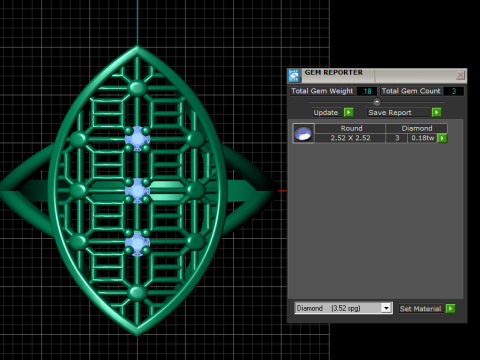The height and width of the screenshot is (360, 480).
Task: Click the 0.18tw weight cell
Action: [x=423, y=138]
